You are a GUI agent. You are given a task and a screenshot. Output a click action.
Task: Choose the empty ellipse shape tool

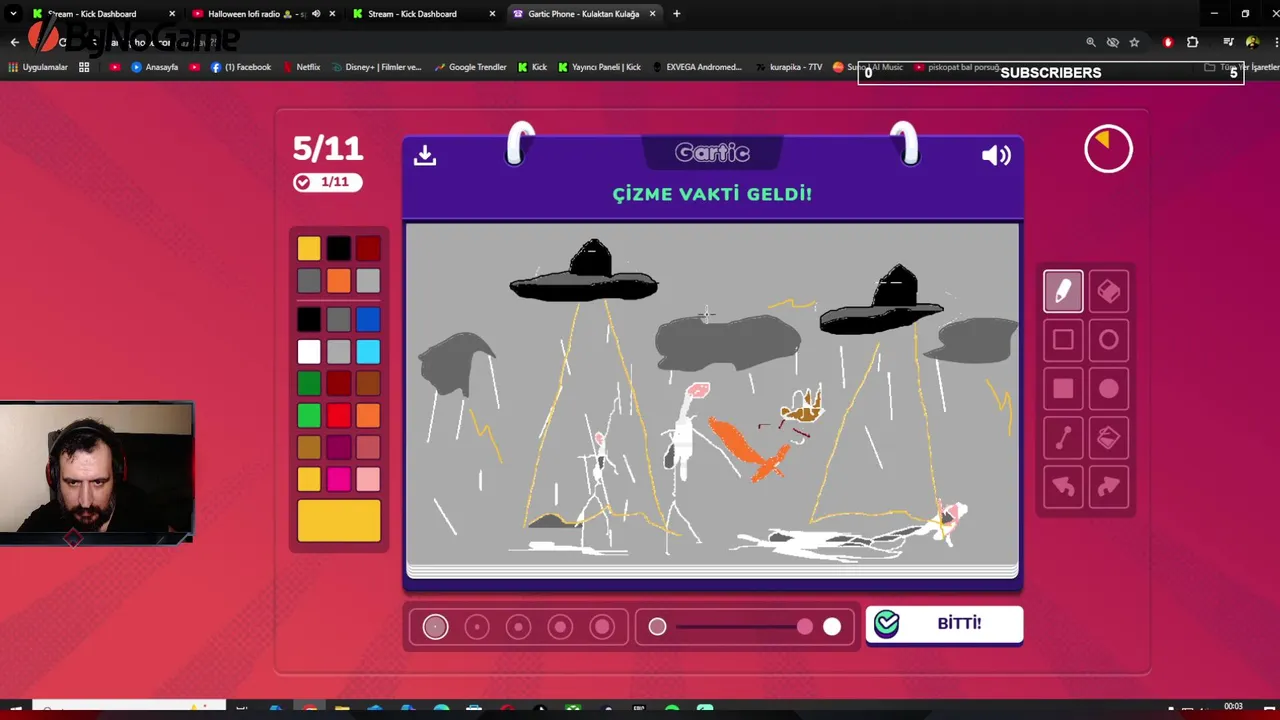click(x=1108, y=340)
